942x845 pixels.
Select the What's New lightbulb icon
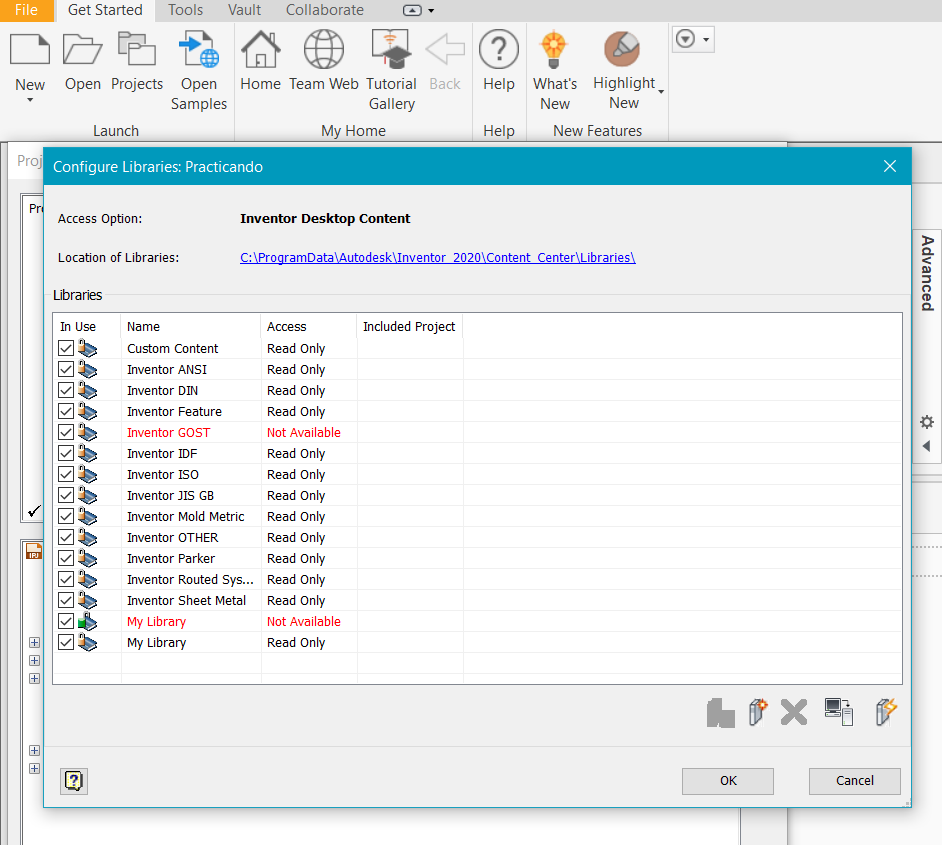point(555,48)
